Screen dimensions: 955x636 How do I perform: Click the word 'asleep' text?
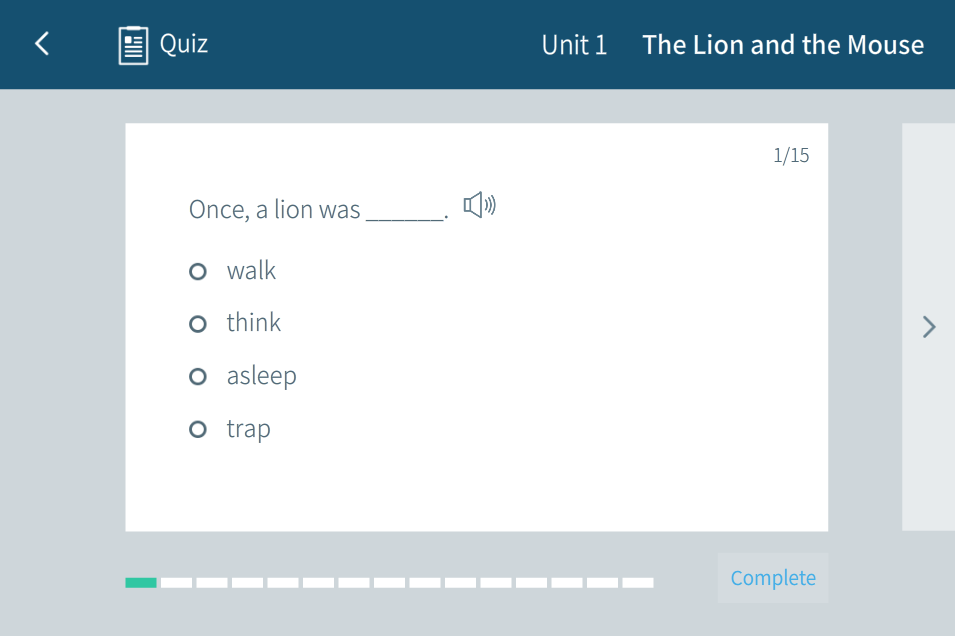point(261,376)
